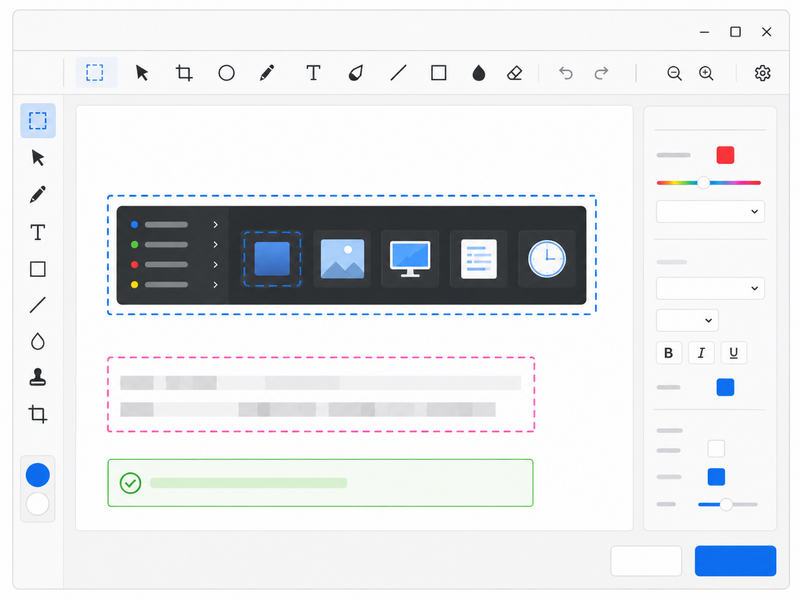800x600 pixels.
Task: Select the eraser tool in top toolbar
Action: 514,73
